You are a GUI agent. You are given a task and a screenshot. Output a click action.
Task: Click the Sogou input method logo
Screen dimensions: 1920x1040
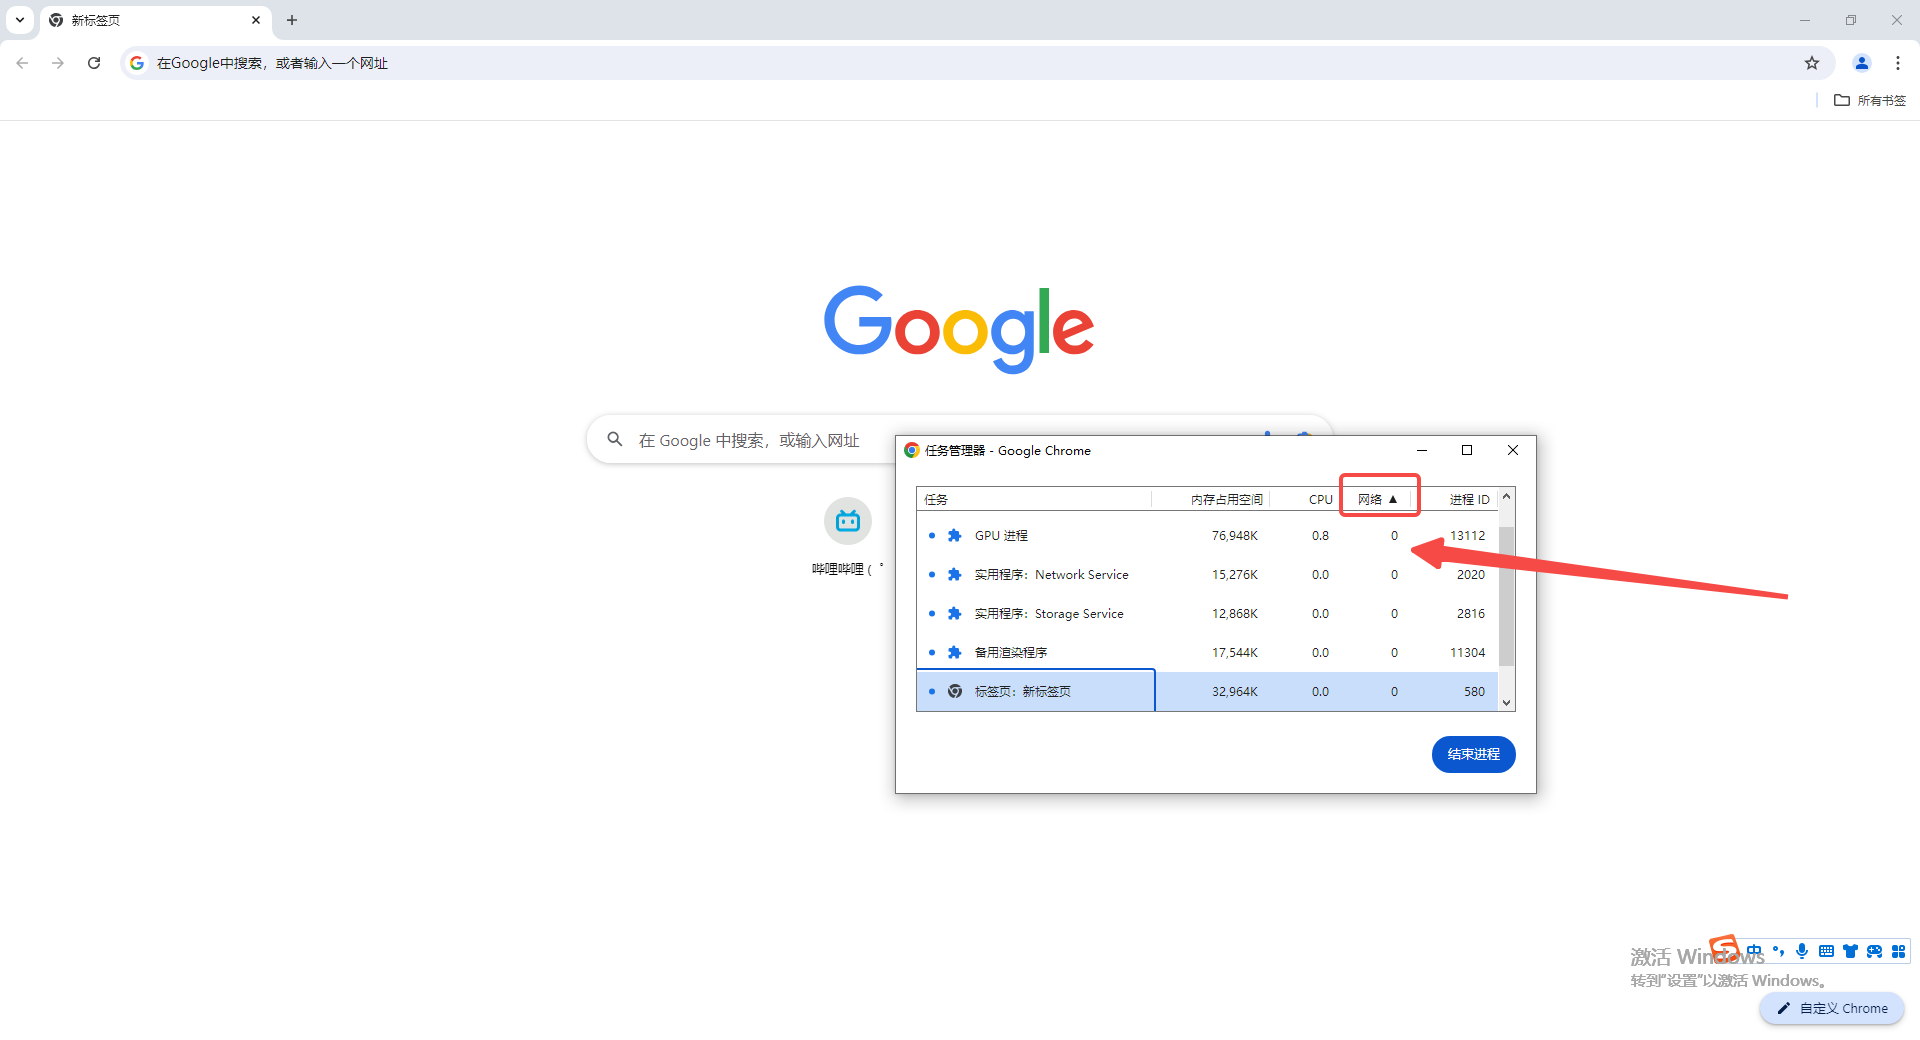pos(1725,947)
